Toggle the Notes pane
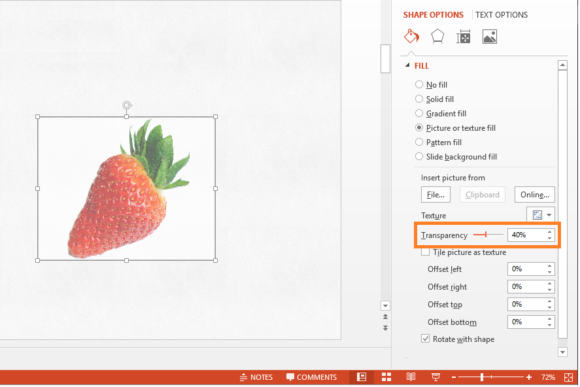The height and width of the screenshot is (387, 580). coord(256,377)
